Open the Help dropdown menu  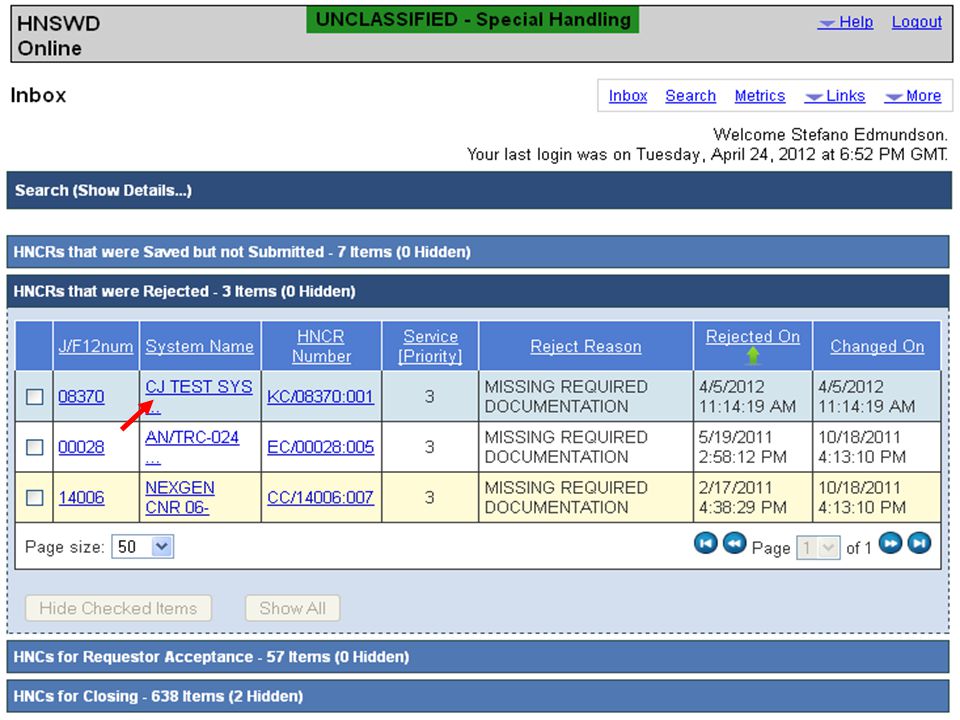pos(846,22)
